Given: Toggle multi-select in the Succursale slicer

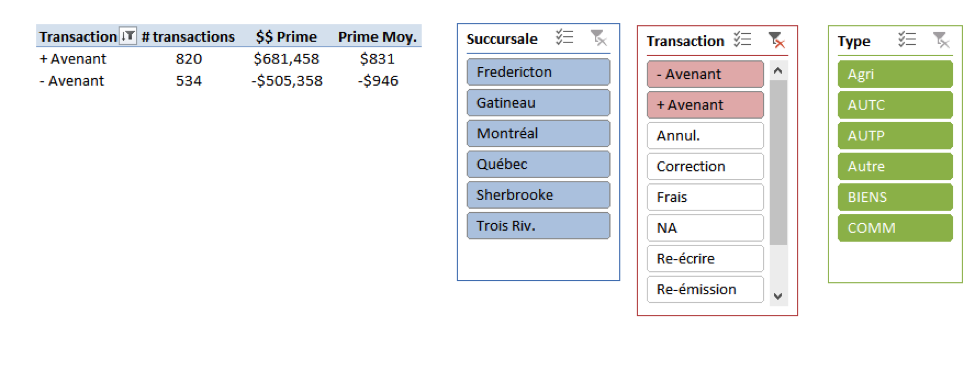Looking at the screenshot, I should (564, 38).
